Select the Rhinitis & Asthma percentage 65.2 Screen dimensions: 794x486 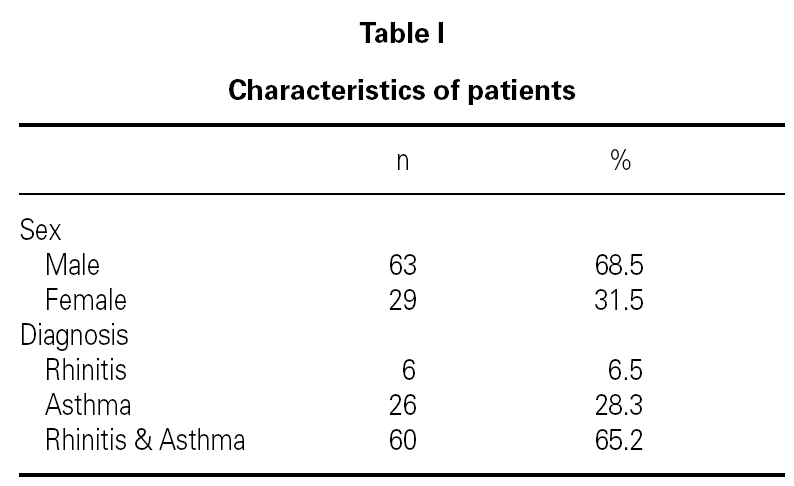coord(618,440)
